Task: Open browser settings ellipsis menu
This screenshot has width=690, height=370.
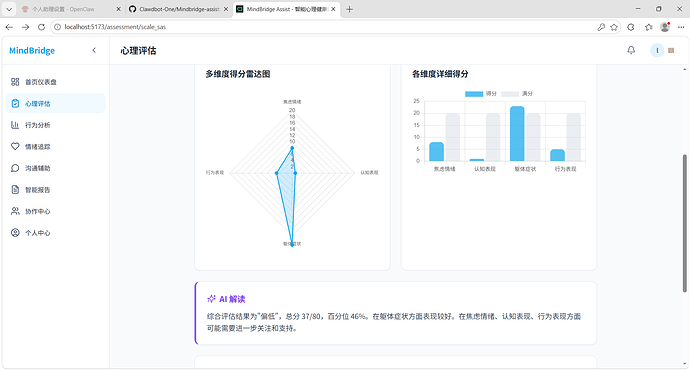Action: (x=681, y=27)
